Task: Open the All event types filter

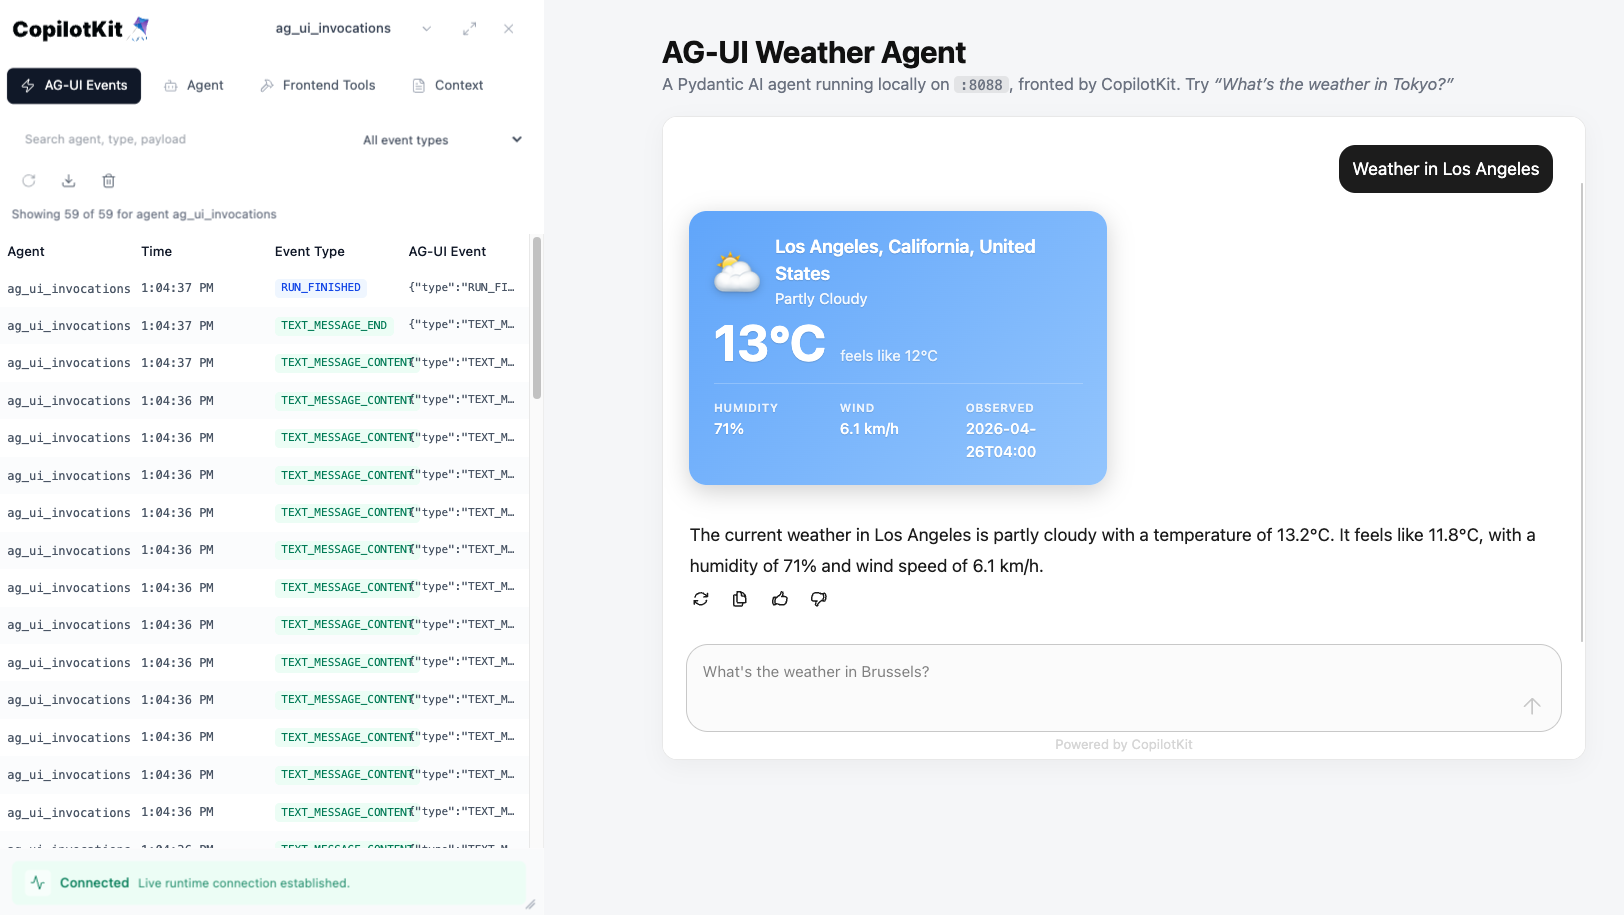Action: (441, 140)
